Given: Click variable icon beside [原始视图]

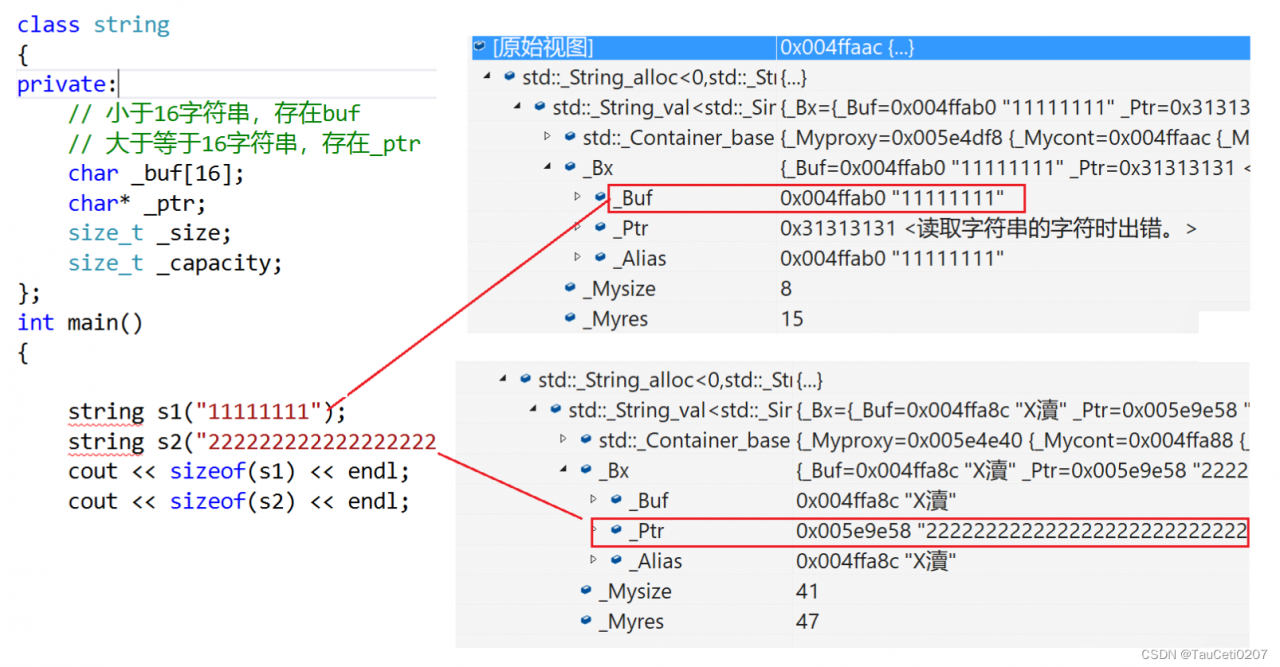Looking at the screenshot, I should coord(480,46).
